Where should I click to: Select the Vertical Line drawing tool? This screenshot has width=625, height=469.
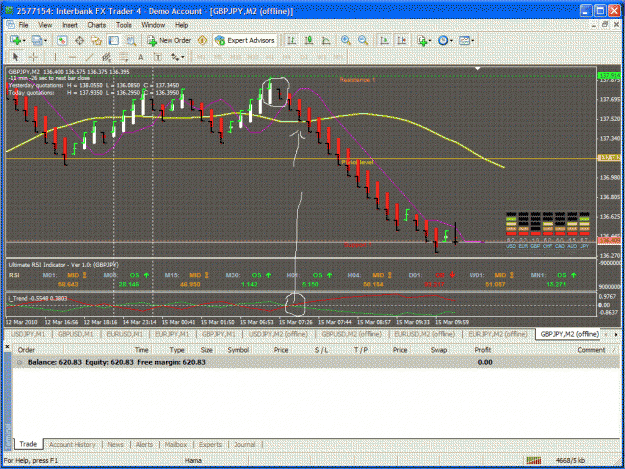(55, 57)
